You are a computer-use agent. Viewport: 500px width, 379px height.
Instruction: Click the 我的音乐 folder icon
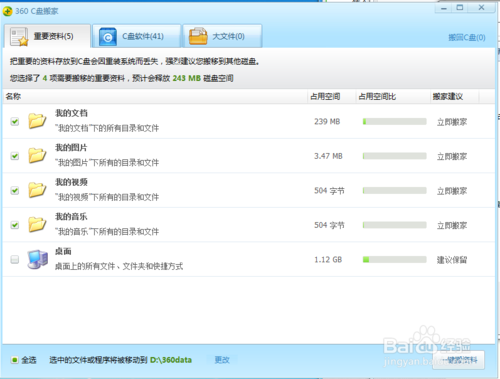[37, 224]
